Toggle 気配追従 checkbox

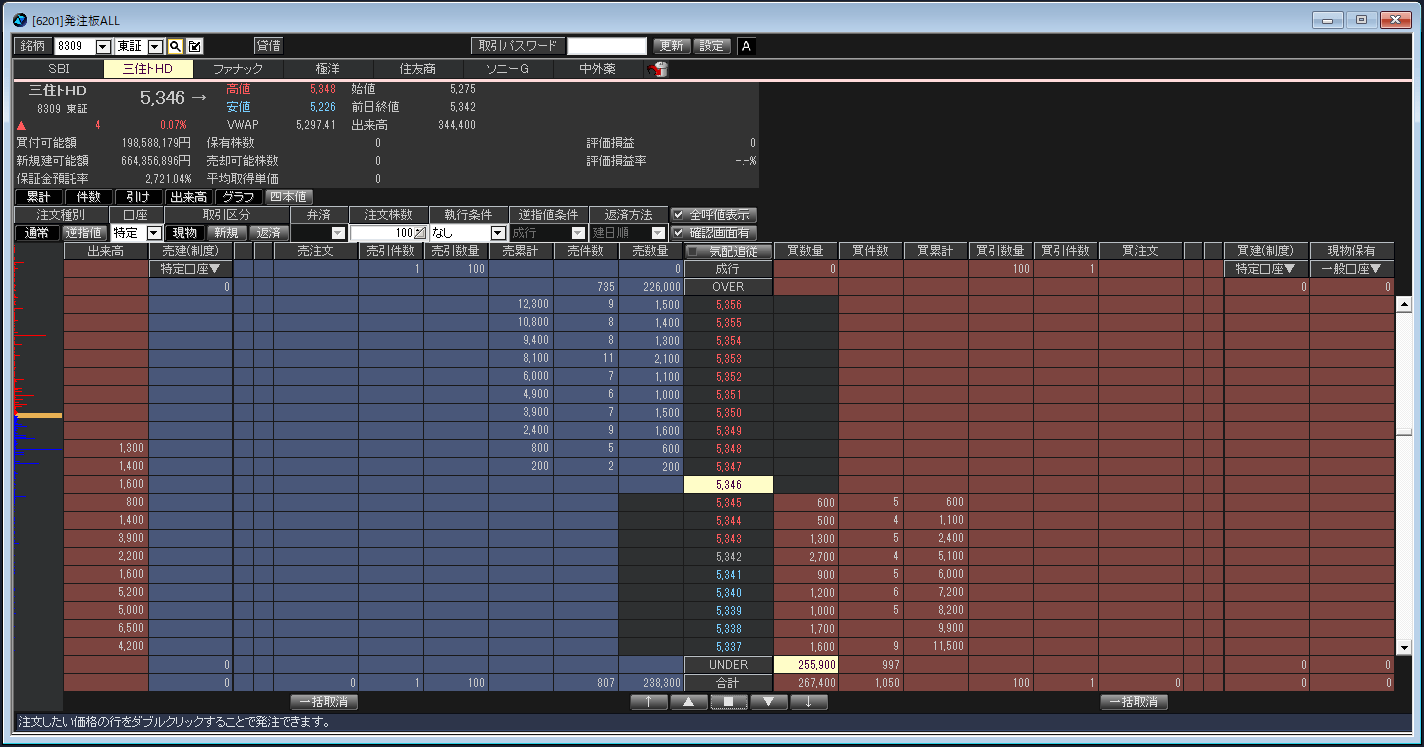[692, 251]
